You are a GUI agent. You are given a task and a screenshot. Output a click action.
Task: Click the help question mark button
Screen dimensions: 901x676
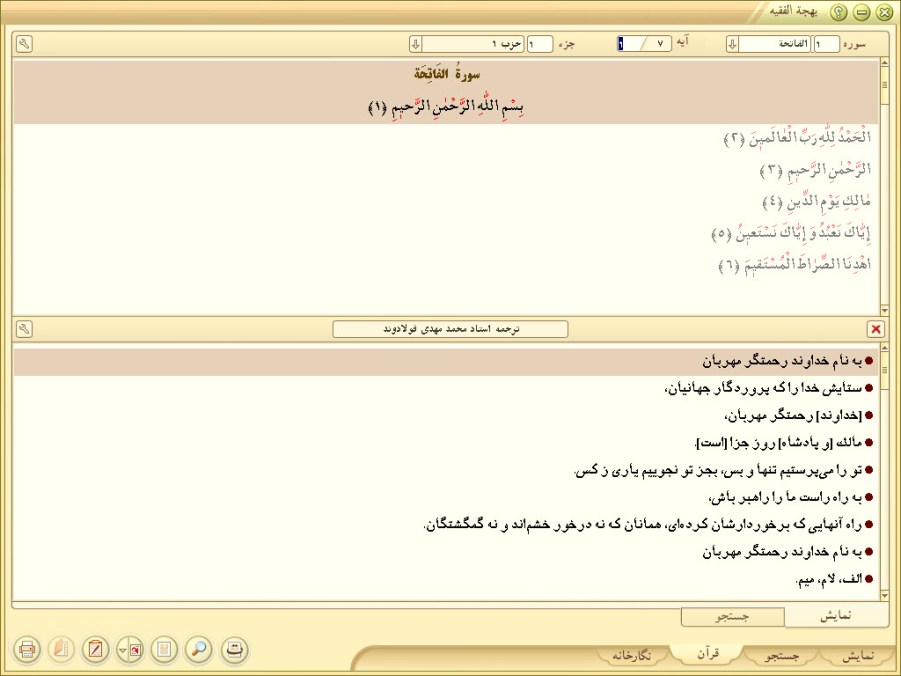coord(838,13)
